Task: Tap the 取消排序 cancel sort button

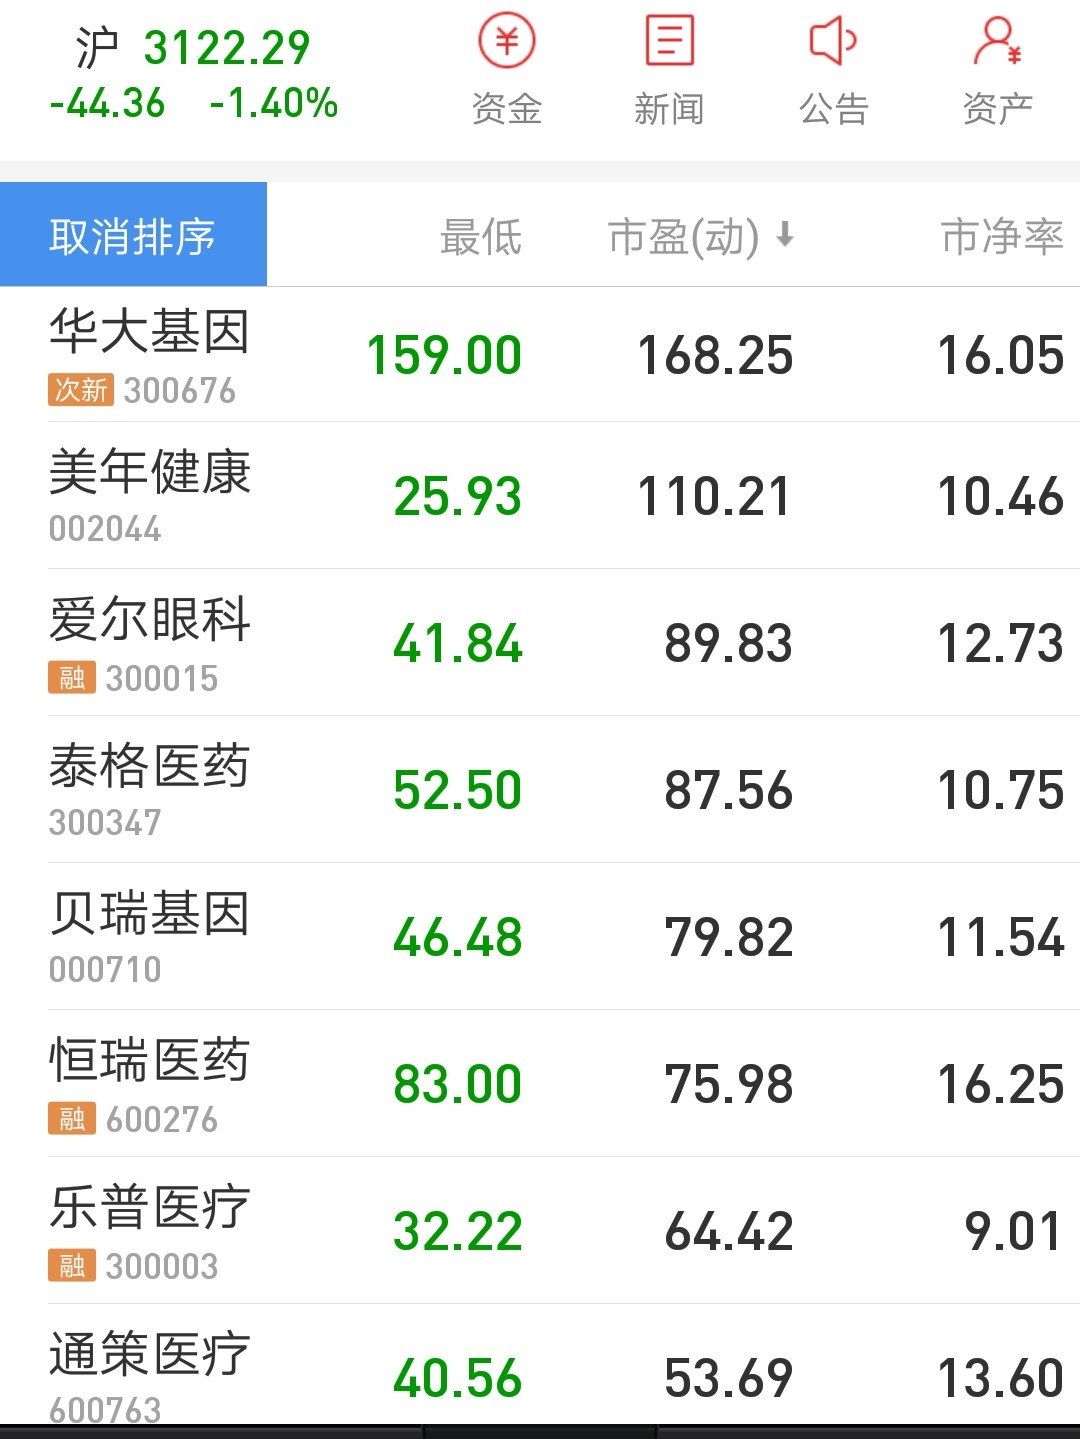Action: (133, 234)
